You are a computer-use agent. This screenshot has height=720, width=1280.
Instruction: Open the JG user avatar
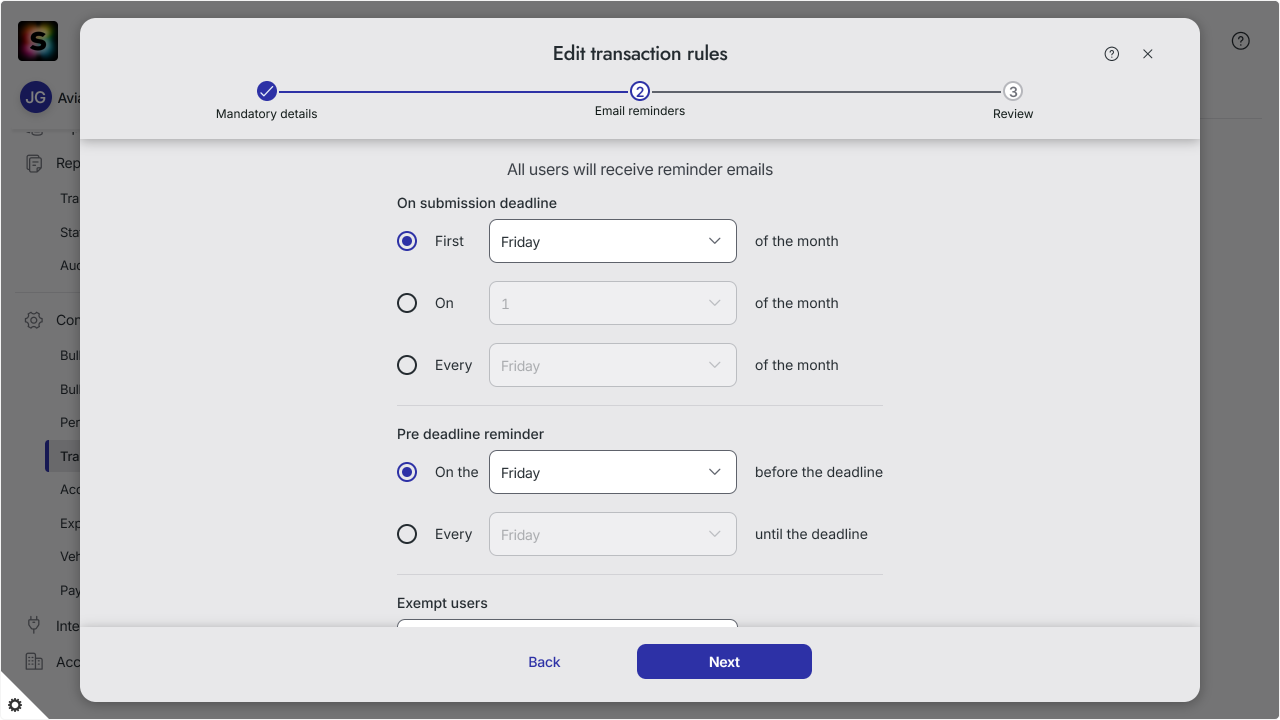pyautogui.click(x=36, y=98)
